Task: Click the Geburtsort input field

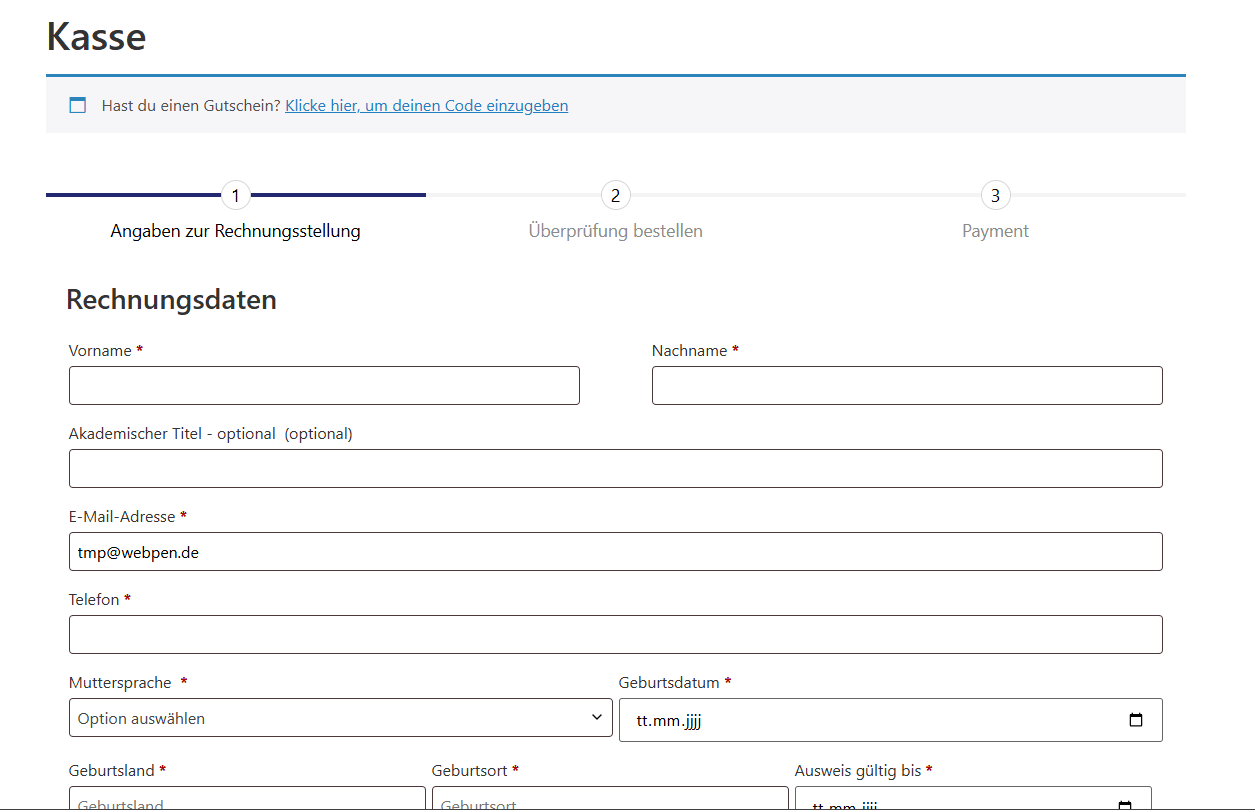Action: pos(610,798)
